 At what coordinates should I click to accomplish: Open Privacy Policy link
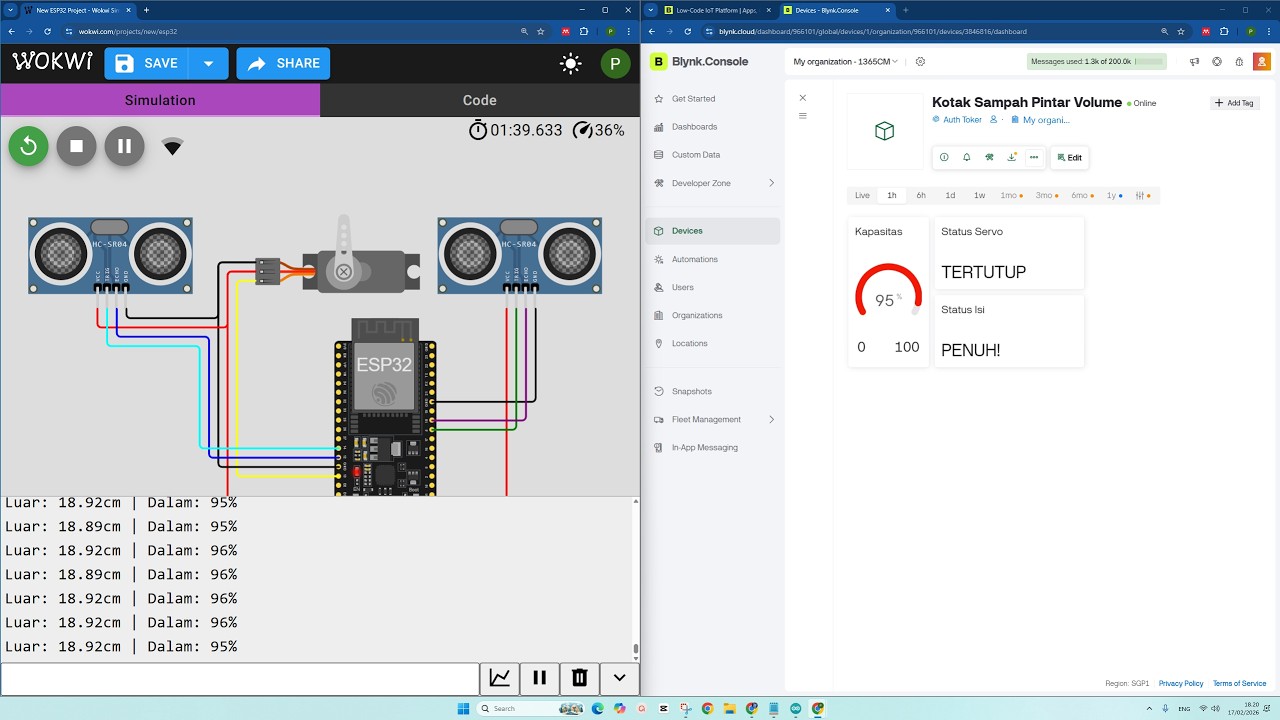1181,684
